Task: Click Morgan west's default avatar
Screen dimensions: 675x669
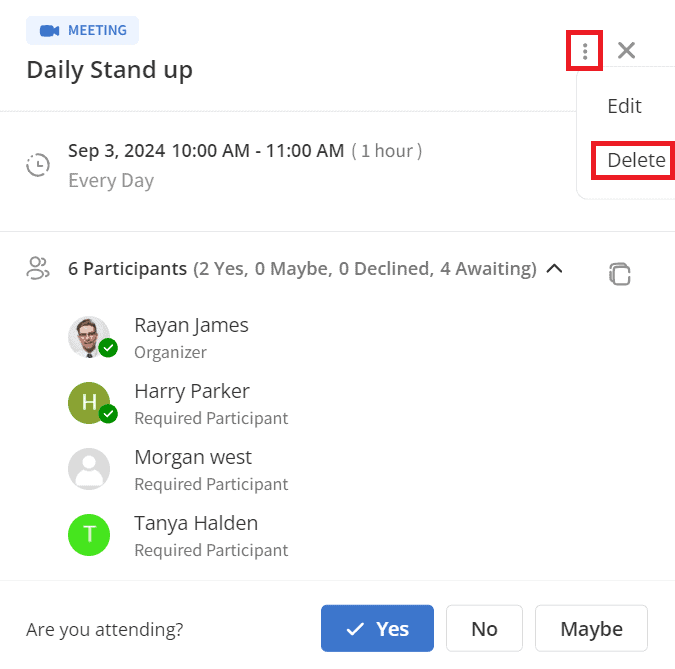Action: [89, 469]
